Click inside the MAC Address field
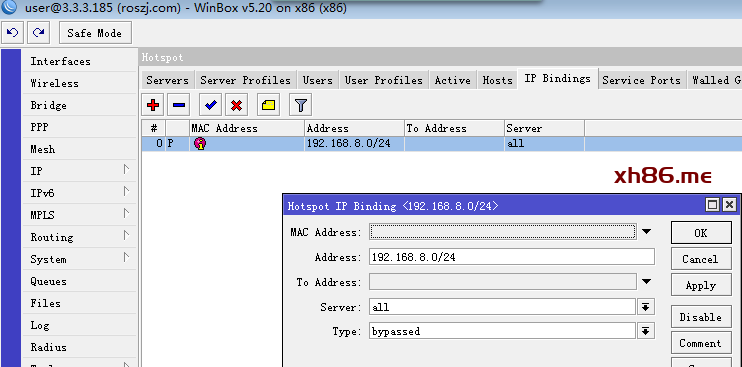 click(x=503, y=232)
